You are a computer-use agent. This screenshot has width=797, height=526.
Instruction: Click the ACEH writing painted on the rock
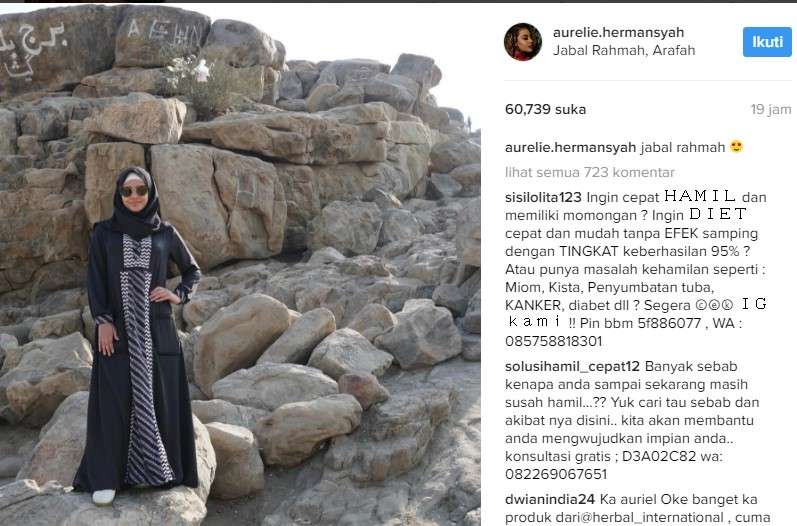pos(159,32)
